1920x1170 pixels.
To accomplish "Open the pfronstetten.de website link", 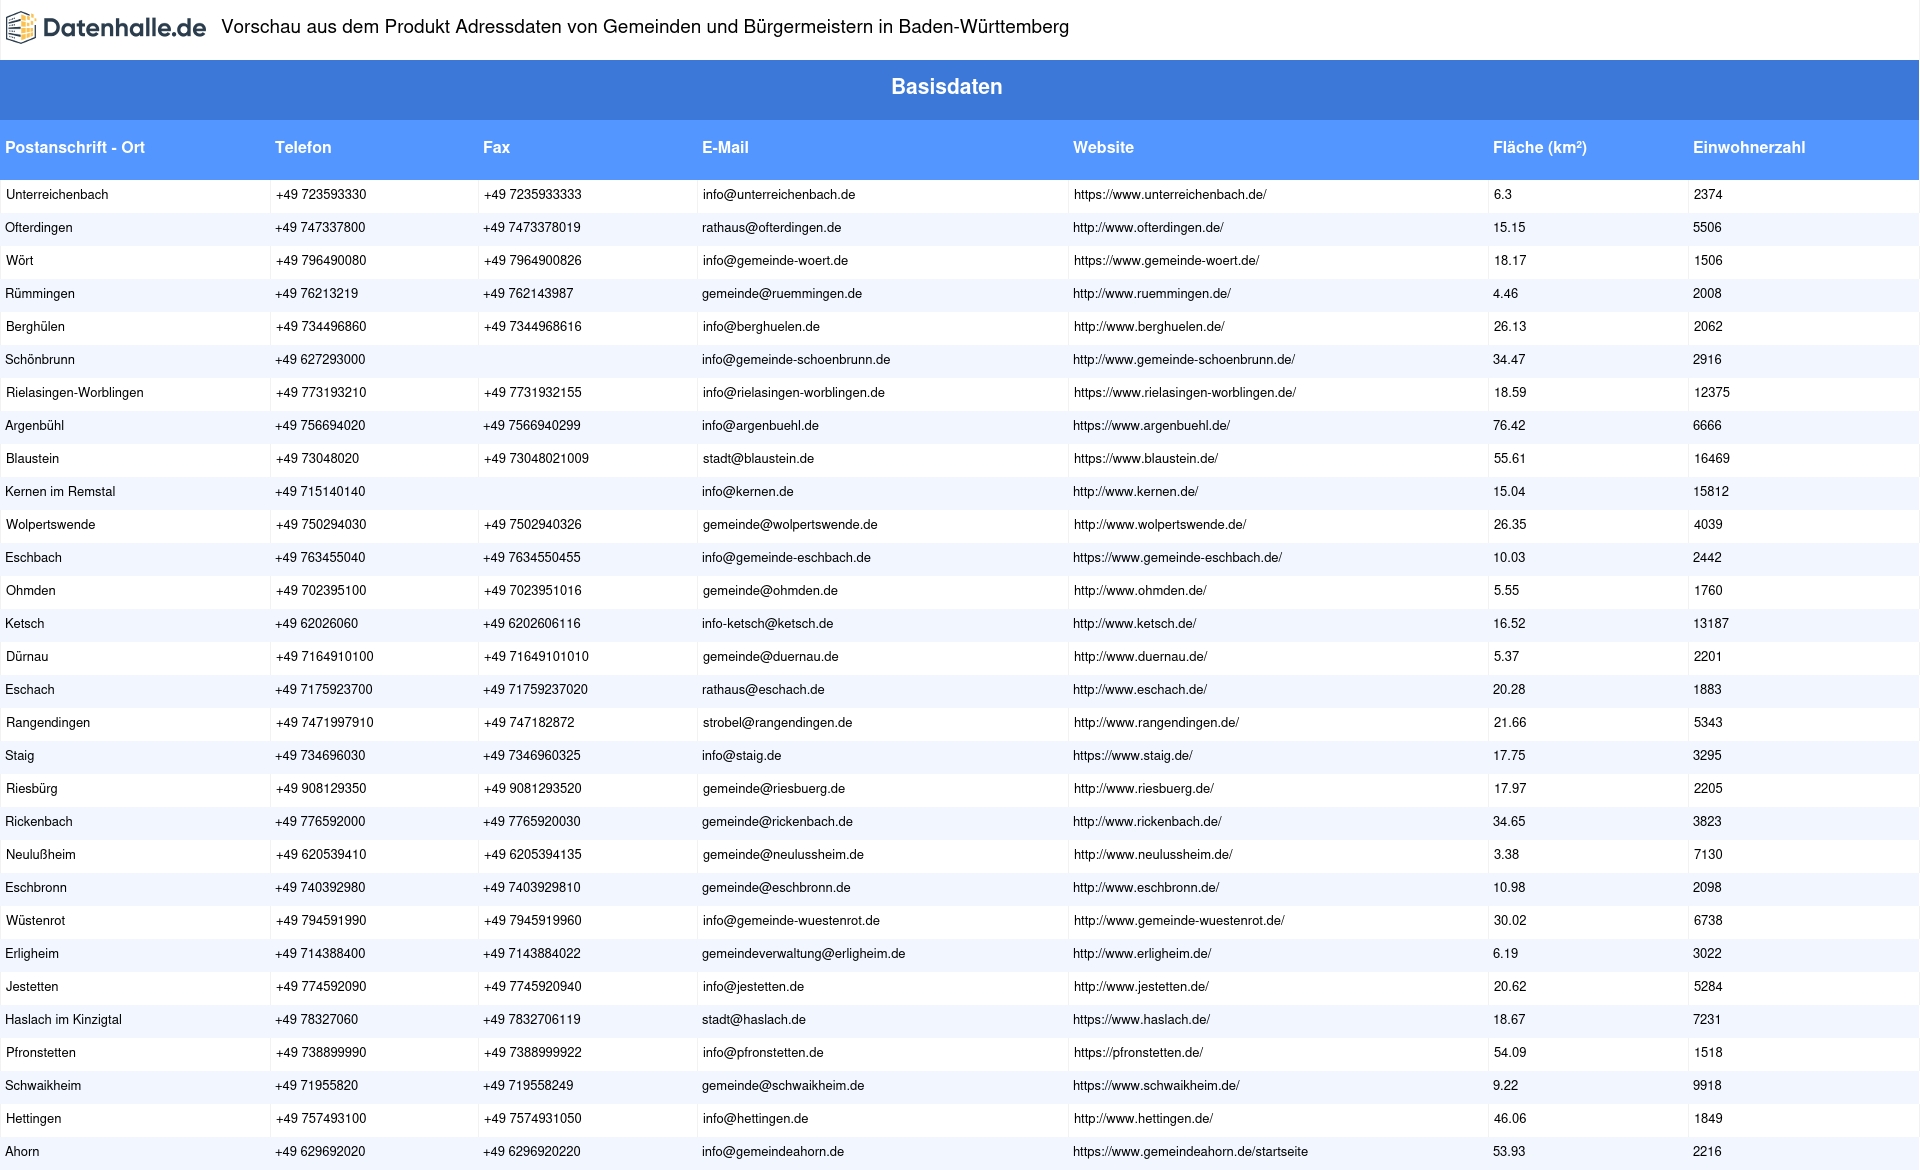I will coord(1138,1053).
